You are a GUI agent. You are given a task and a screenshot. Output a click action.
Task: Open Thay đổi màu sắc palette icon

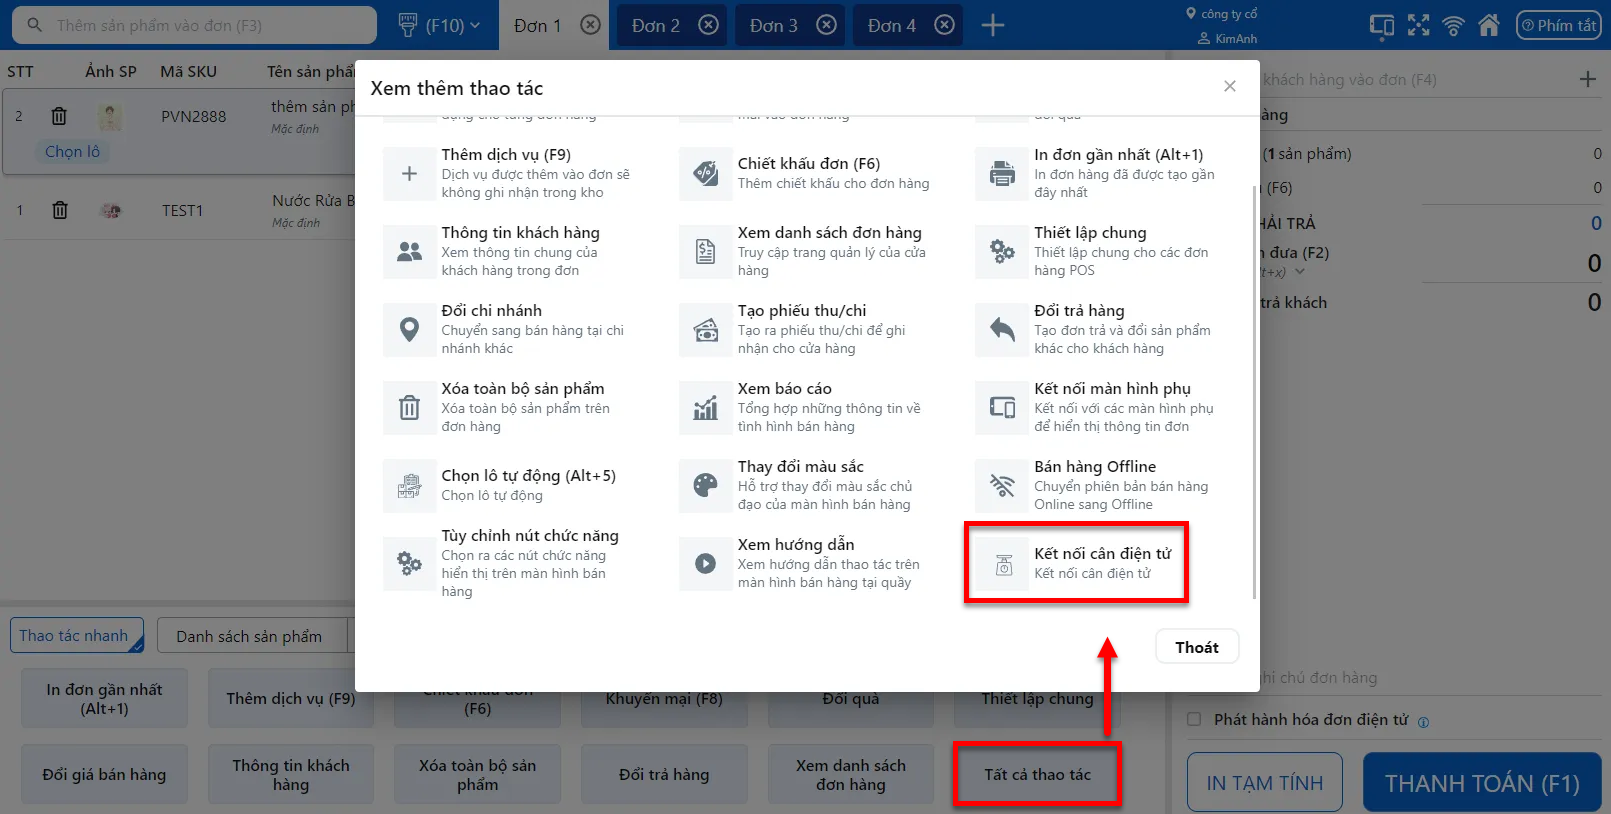click(705, 486)
